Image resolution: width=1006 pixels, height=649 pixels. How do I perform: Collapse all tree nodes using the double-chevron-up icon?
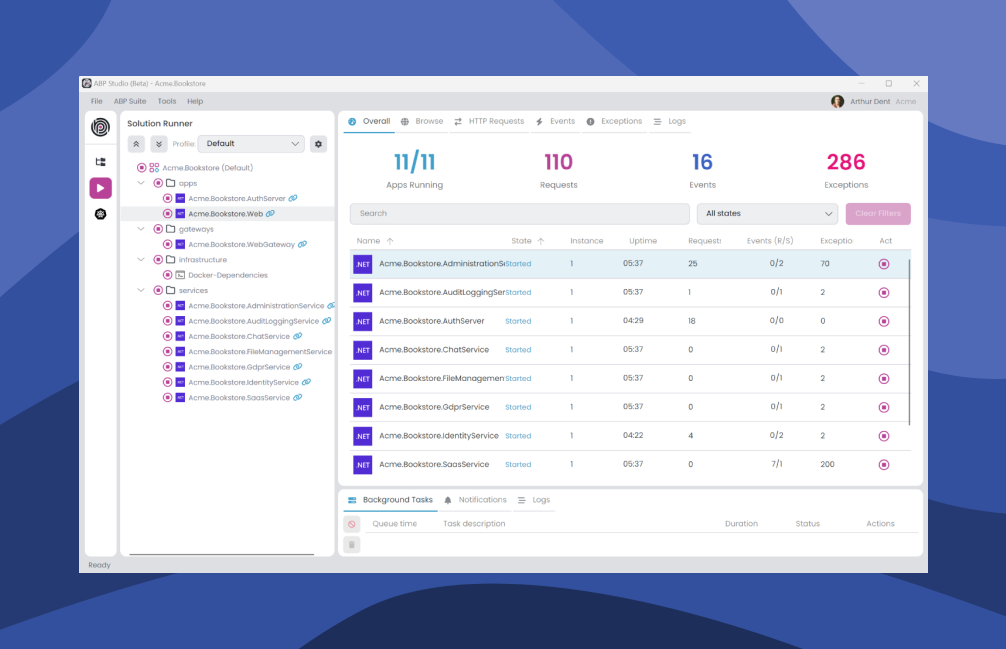pos(137,144)
